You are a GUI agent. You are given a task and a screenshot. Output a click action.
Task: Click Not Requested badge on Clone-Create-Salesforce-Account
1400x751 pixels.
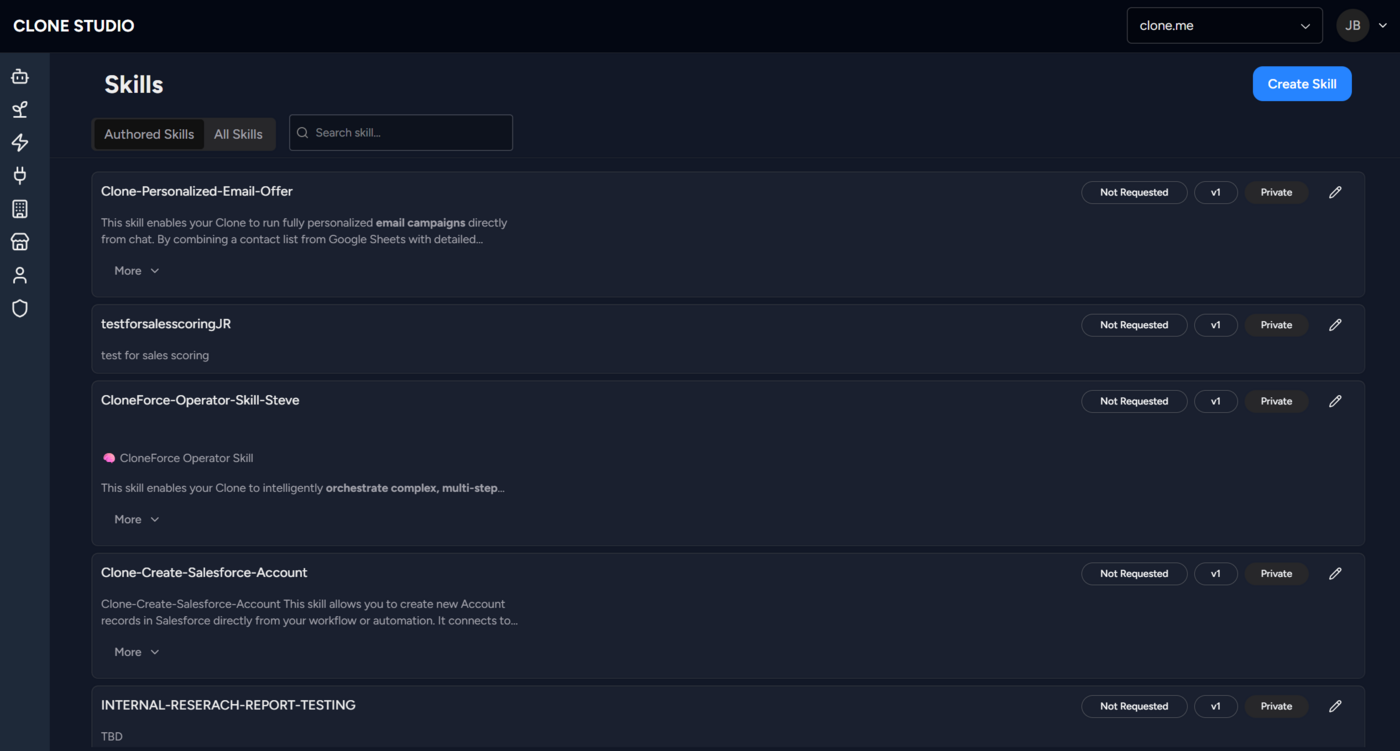(1134, 574)
